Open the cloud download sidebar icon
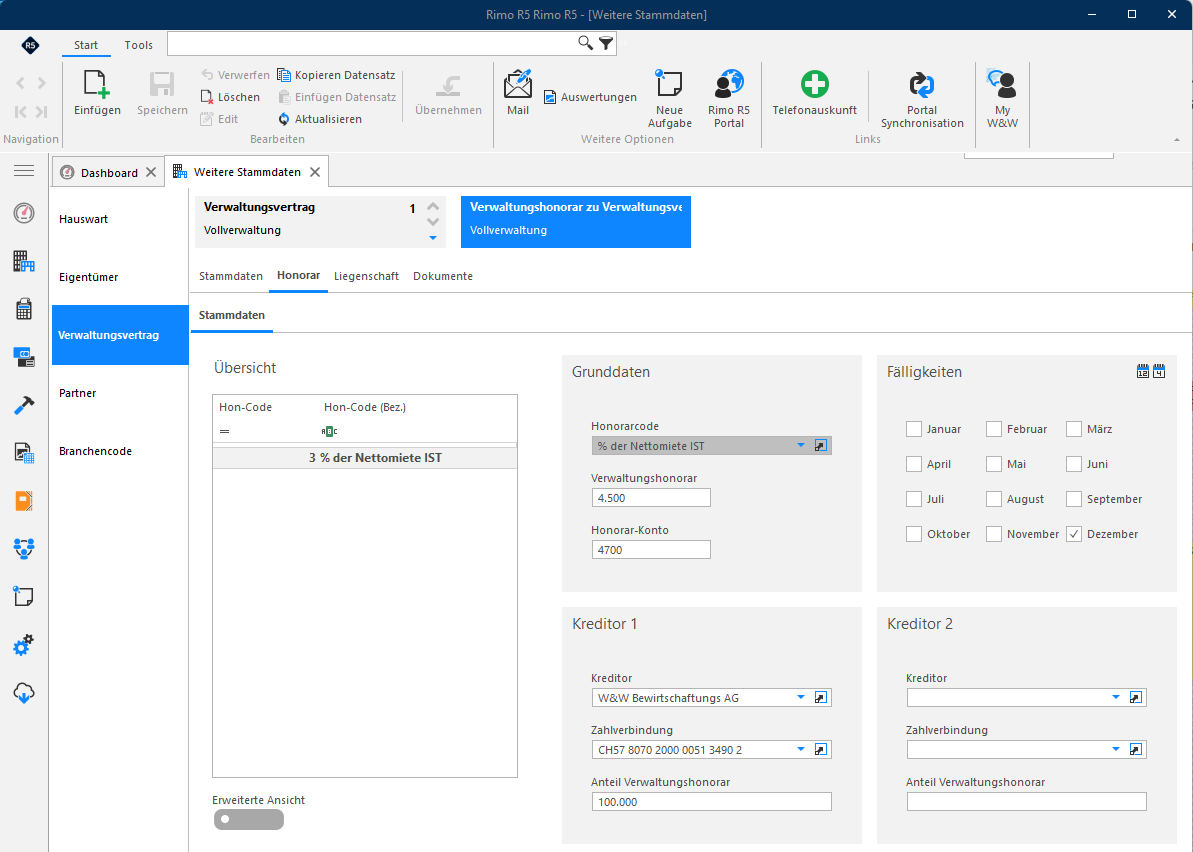The image size is (1193, 852). 24,693
